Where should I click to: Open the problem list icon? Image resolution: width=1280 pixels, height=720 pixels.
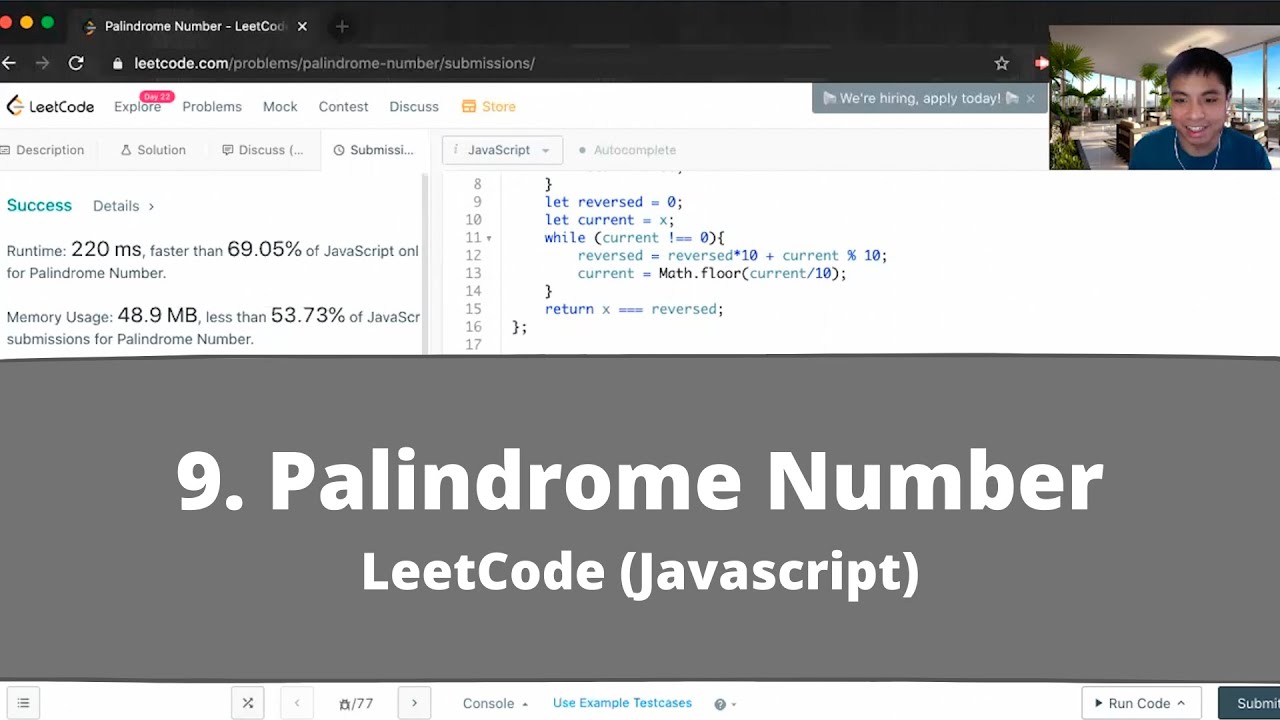(23, 703)
